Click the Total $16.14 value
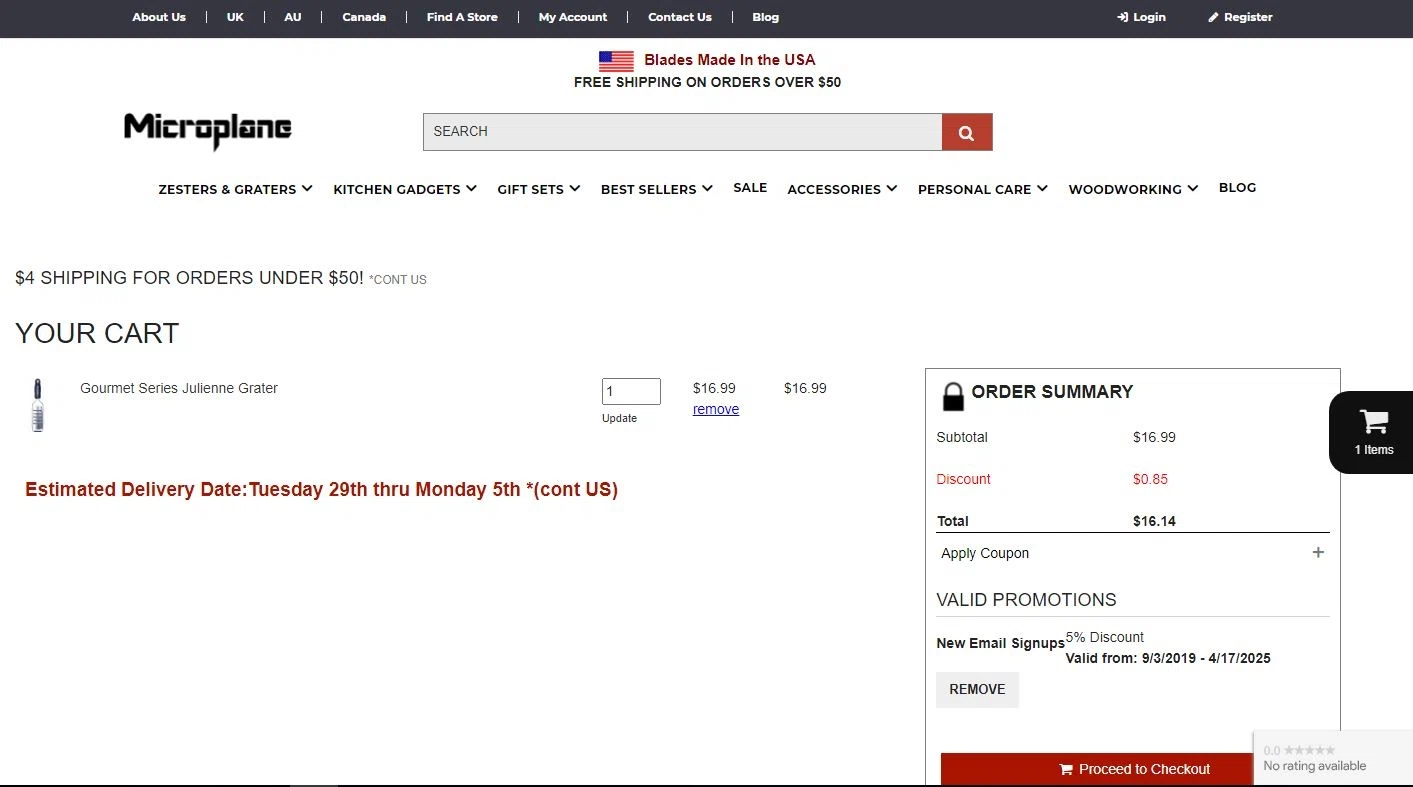Viewport: 1413px width, 787px height. [1154, 521]
